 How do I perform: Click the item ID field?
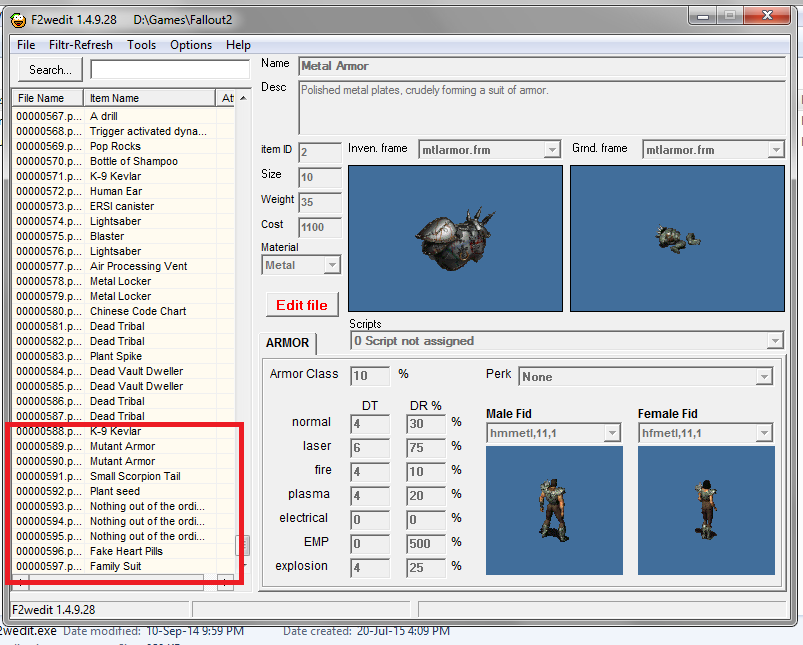320,152
